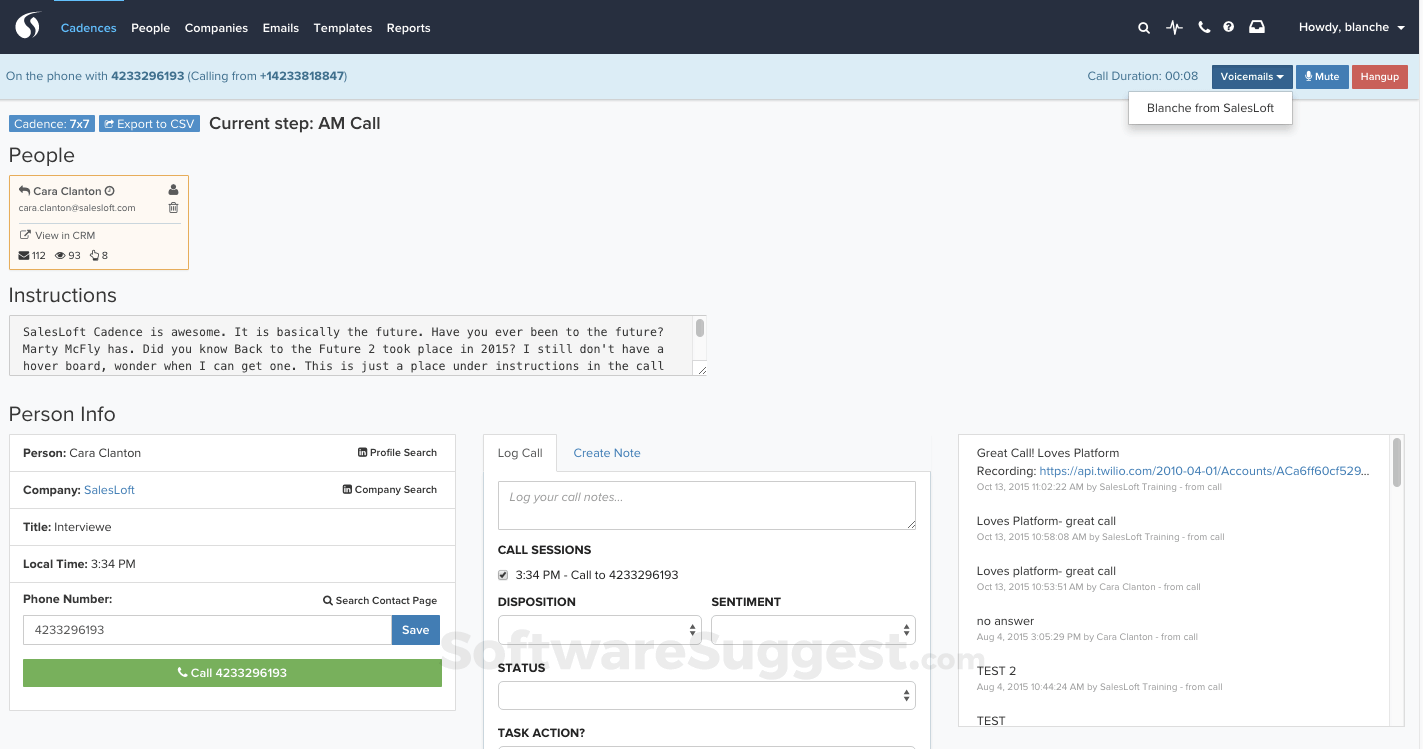
Task: Click the Call Duration readout
Action: 1143,76
